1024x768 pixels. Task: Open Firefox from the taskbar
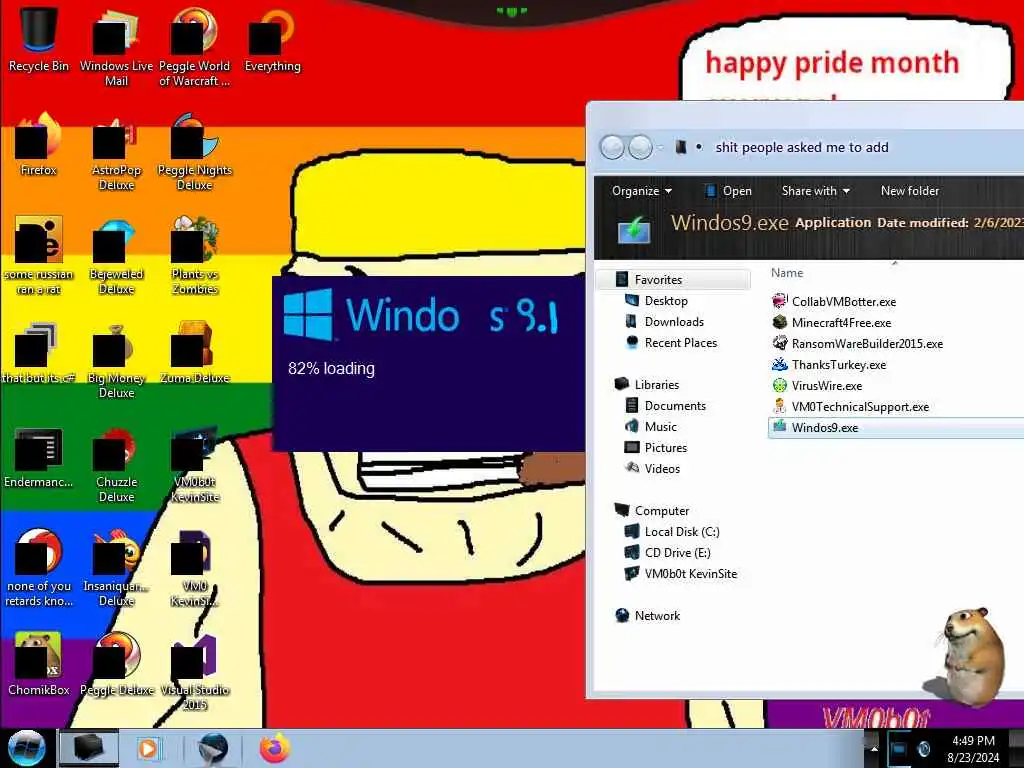(275, 748)
